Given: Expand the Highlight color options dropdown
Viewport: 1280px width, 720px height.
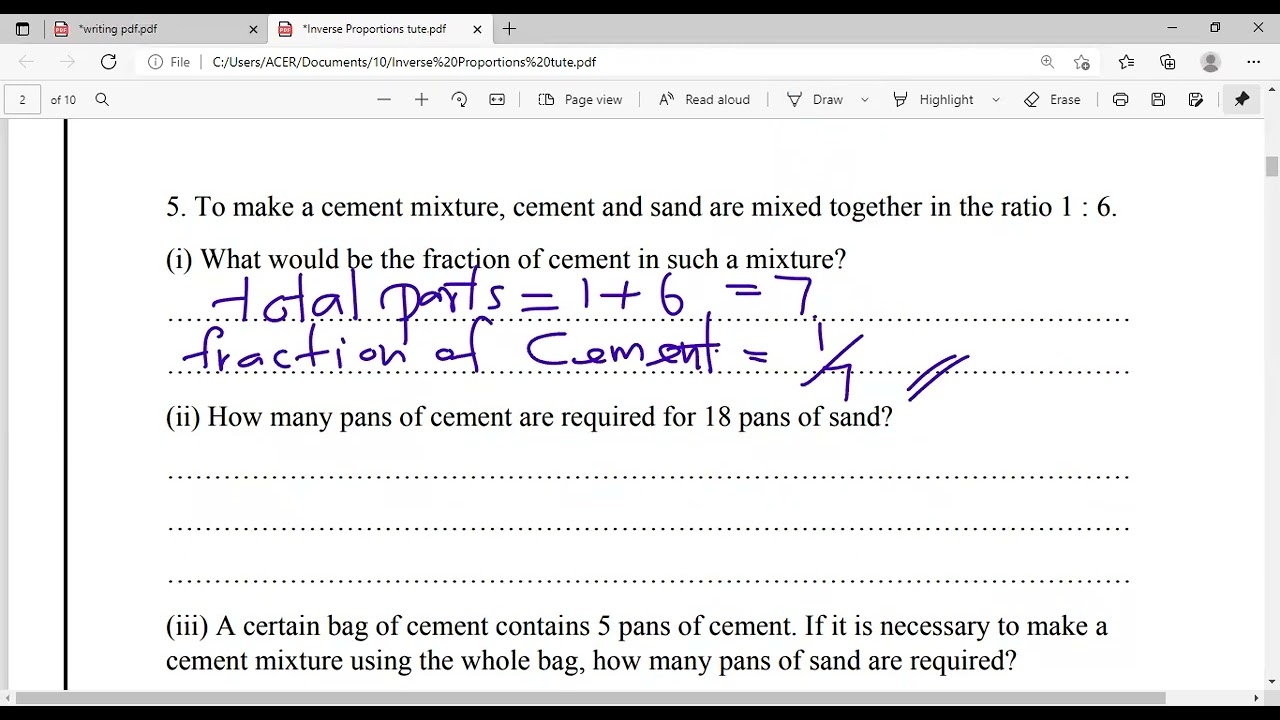Looking at the screenshot, I should tap(995, 99).
